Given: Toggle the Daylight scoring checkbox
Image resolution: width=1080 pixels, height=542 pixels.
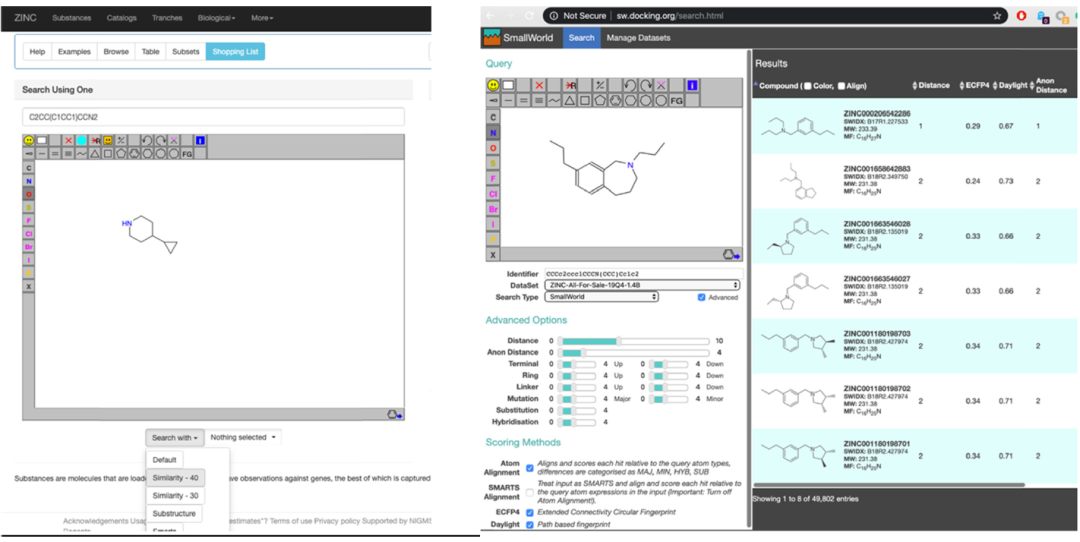Looking at the screenshot, I should pos(530,525).
